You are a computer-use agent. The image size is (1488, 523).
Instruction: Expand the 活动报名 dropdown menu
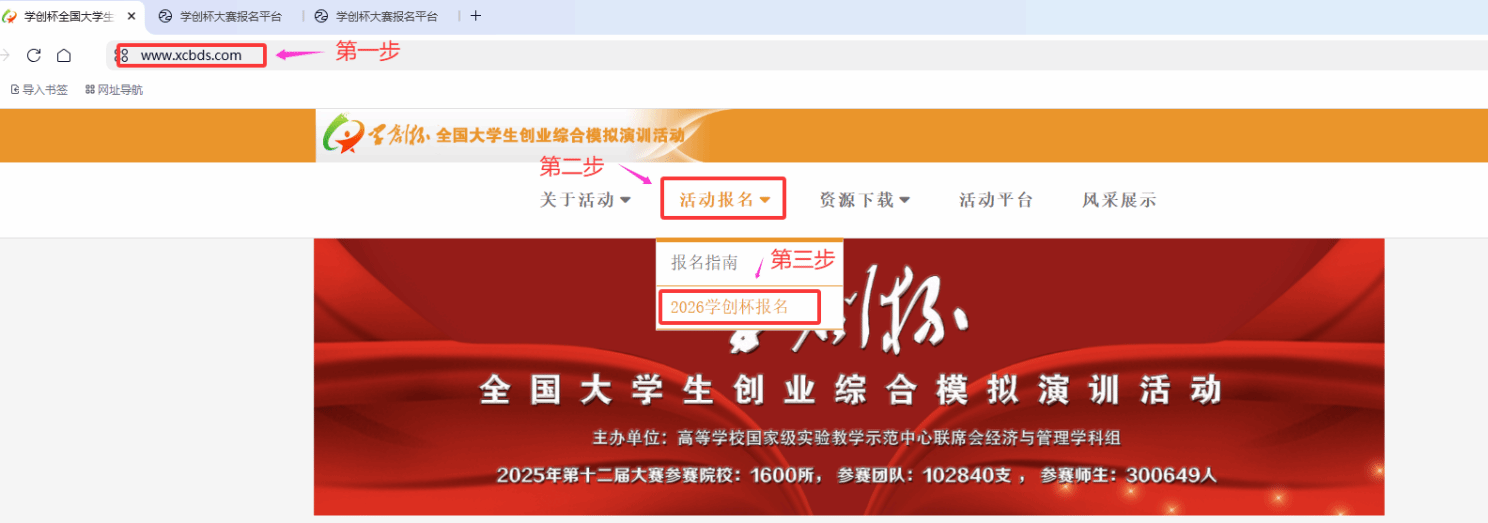click(724, 199)
